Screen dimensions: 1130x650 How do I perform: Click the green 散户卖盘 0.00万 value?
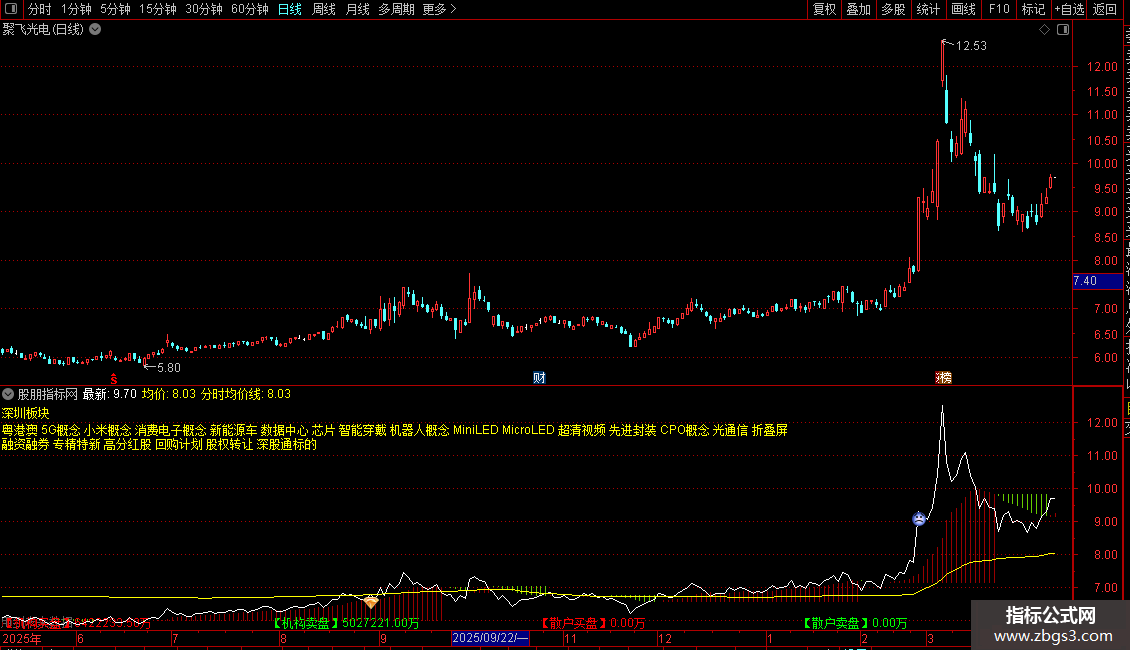[855, 623]
